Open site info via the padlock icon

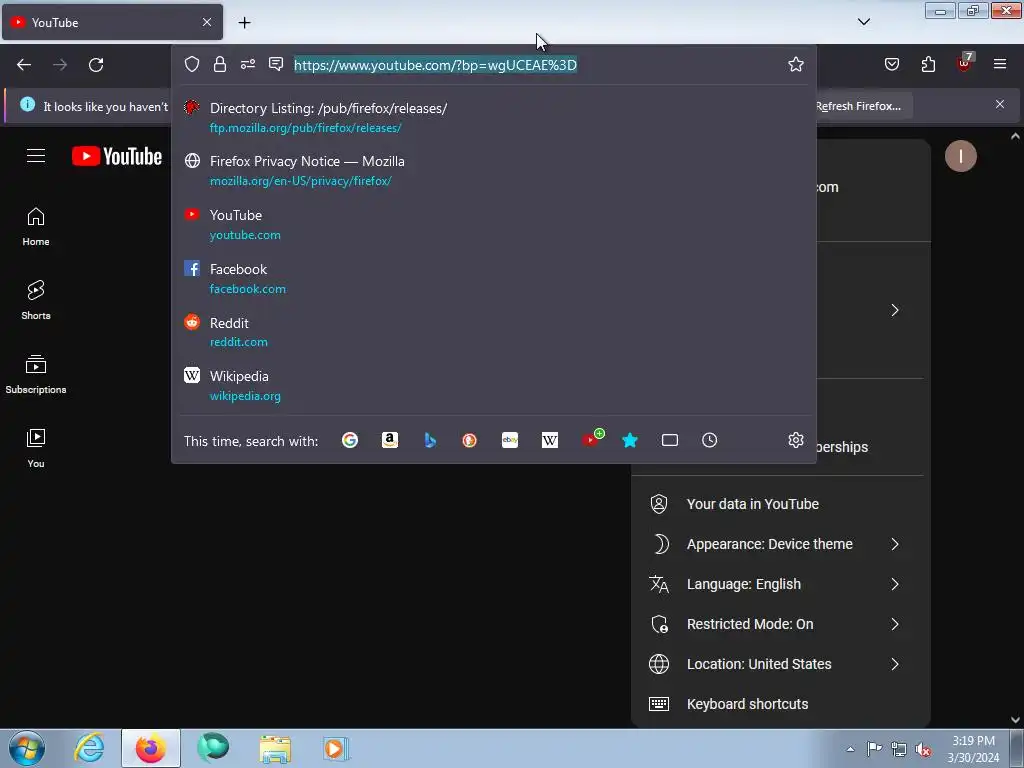[219, 64]
